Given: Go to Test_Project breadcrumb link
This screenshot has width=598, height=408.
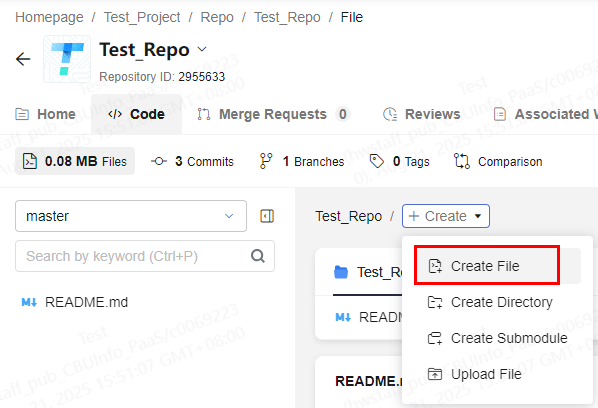Looking at the screenshot, I should [142, 17].
